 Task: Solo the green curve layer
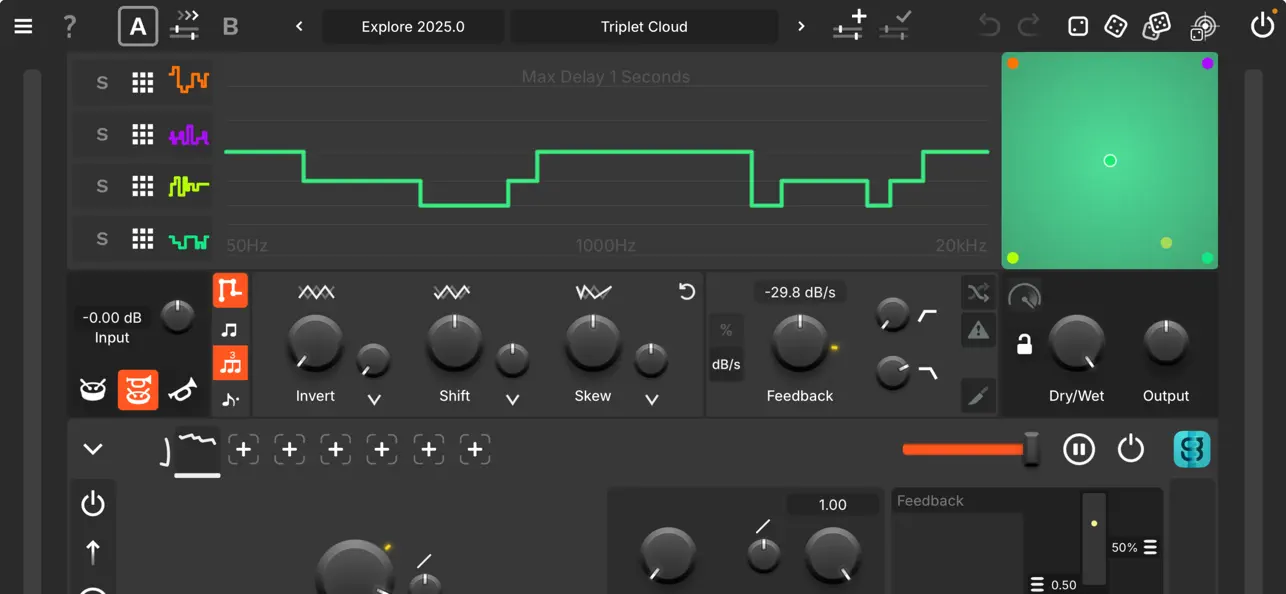pos(102,239)
